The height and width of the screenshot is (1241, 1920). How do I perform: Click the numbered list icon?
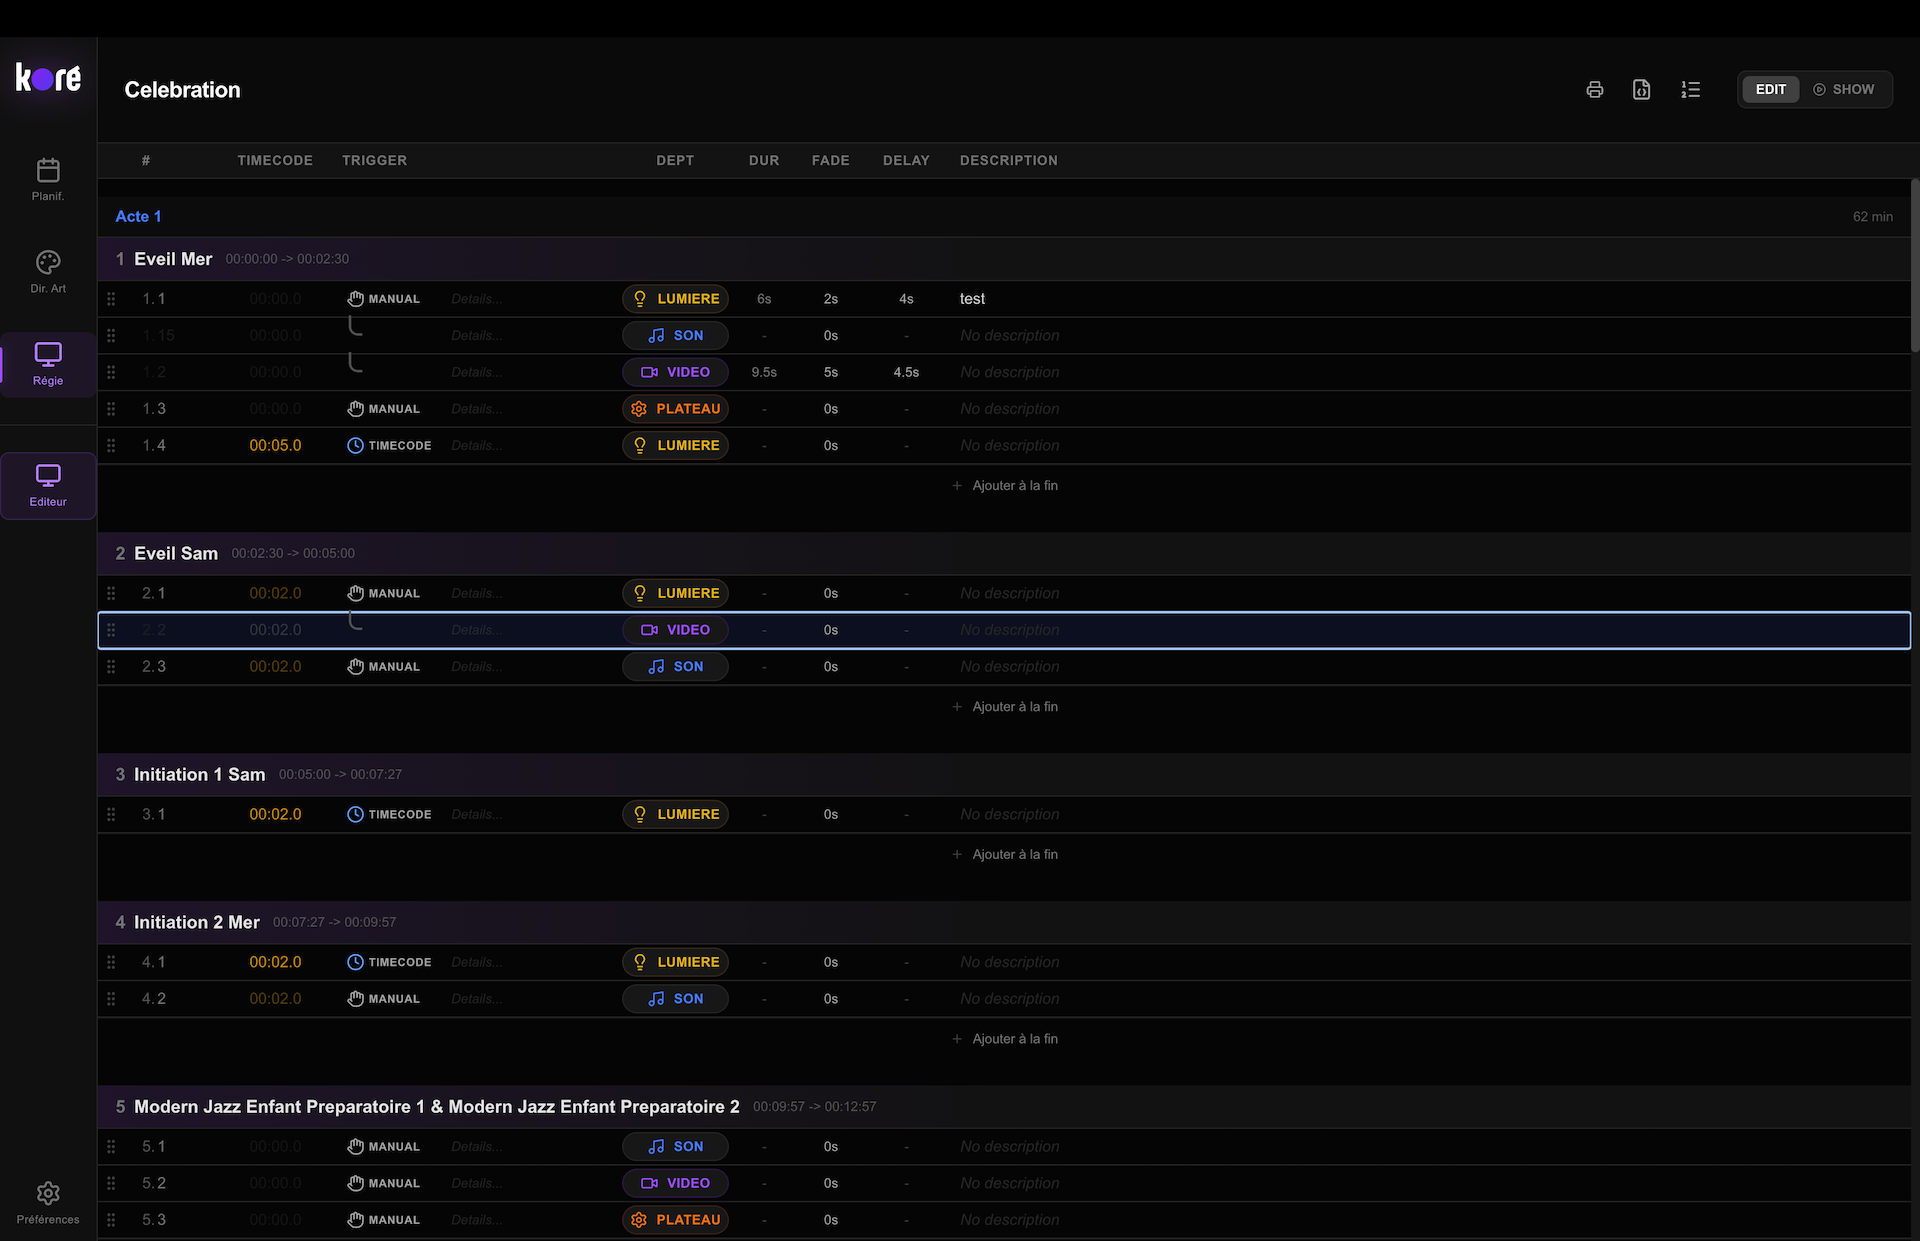click(1690, 90)
